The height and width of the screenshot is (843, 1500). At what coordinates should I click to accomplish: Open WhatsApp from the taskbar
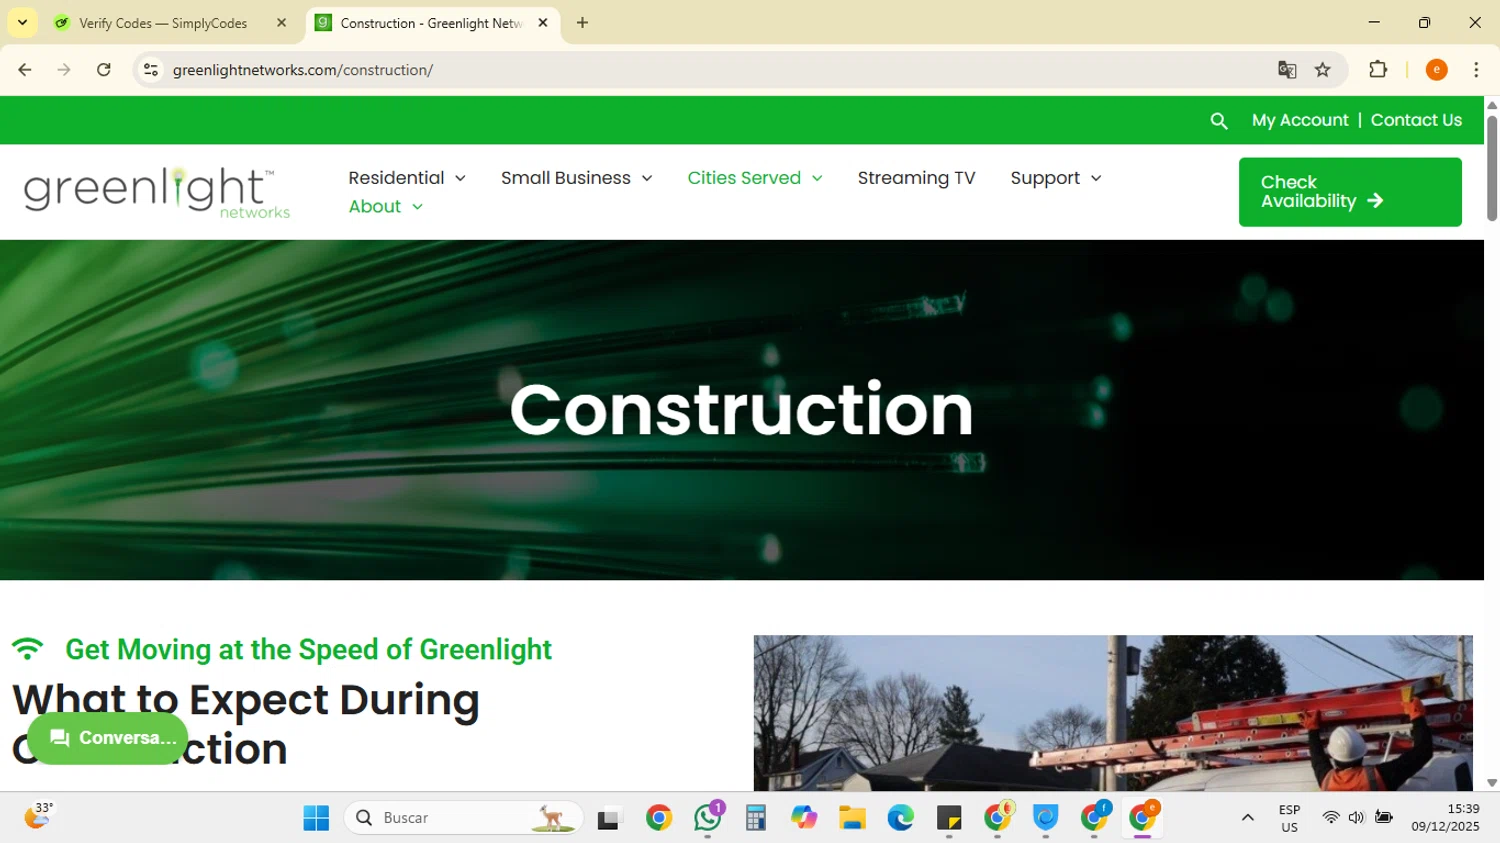point(708,818)
